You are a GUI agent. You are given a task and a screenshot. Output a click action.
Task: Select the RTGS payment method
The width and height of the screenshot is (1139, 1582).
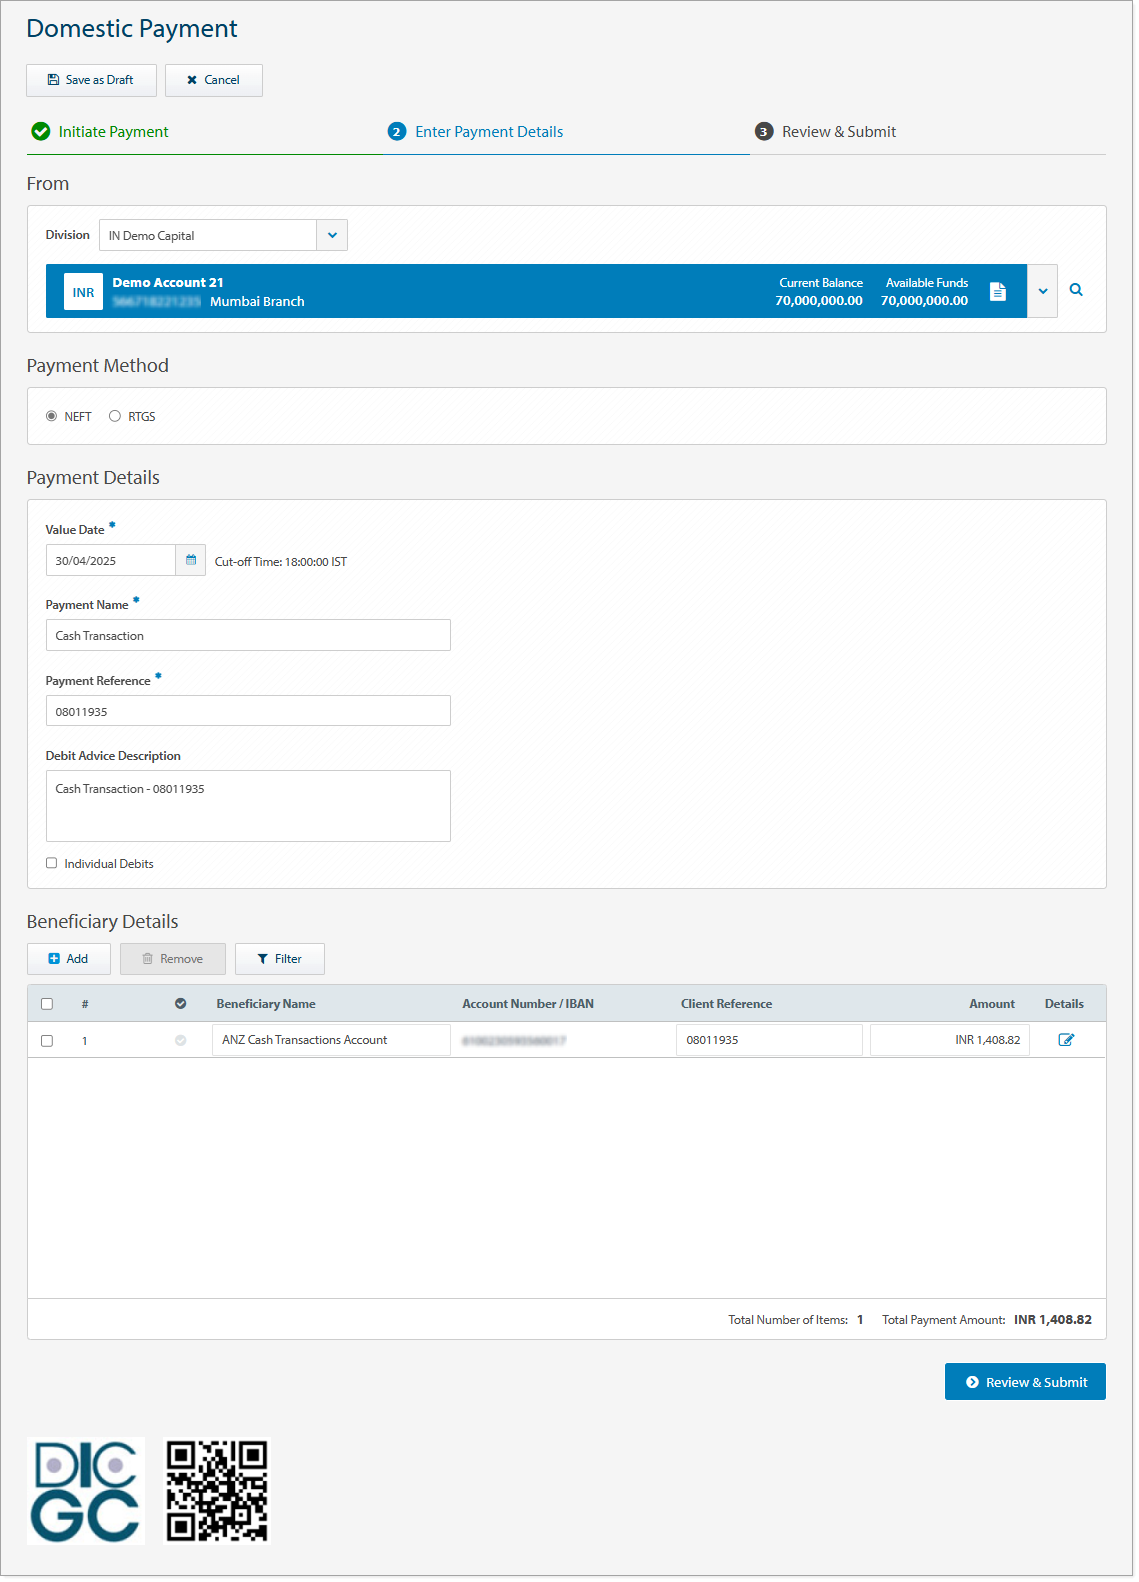pos(115,416)
